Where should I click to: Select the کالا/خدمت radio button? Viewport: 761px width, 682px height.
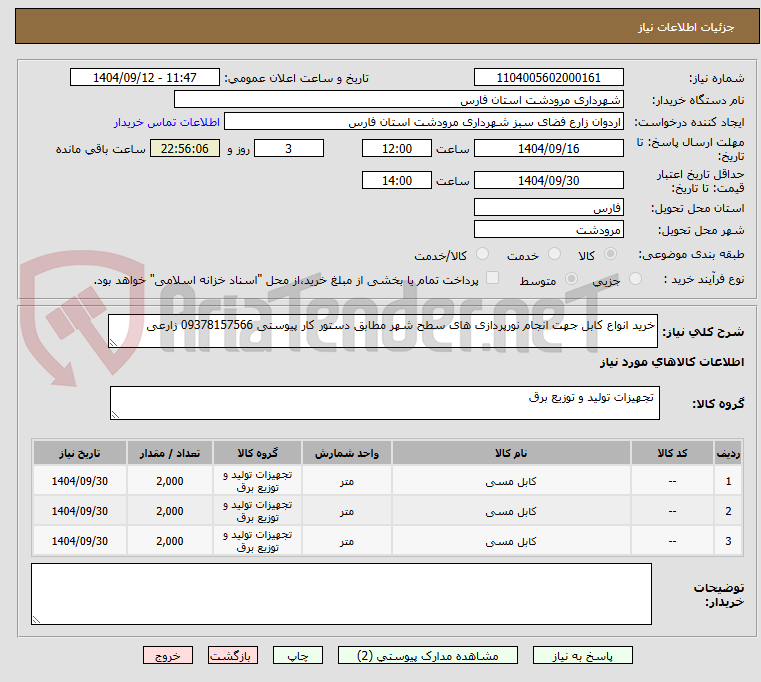[482, 254]
